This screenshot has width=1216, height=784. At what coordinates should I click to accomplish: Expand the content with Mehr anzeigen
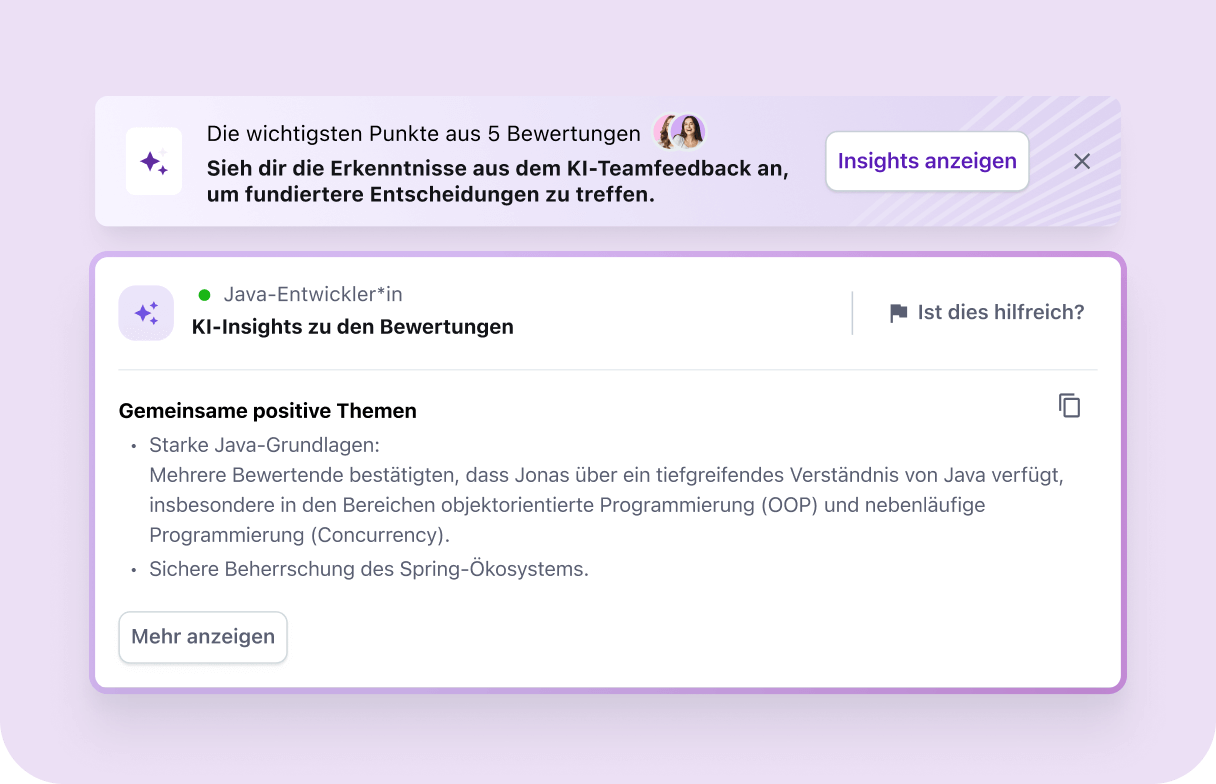pyautogui.click(x=203, y=637)
